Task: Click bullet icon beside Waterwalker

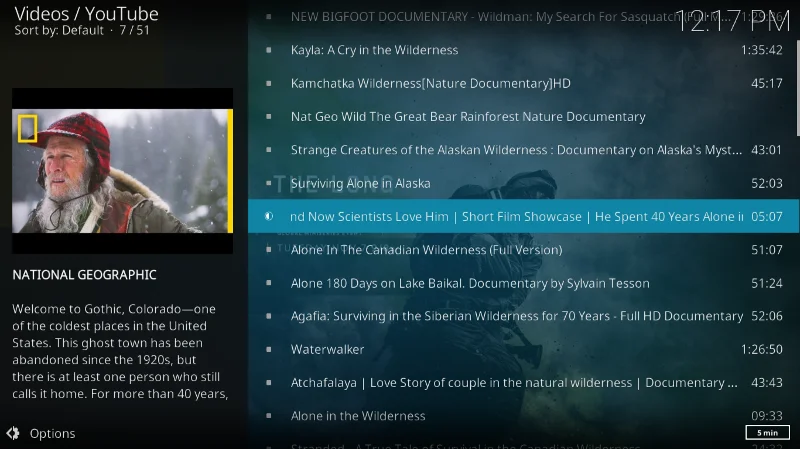Action: pyautogui.click(x=269, y=349)
